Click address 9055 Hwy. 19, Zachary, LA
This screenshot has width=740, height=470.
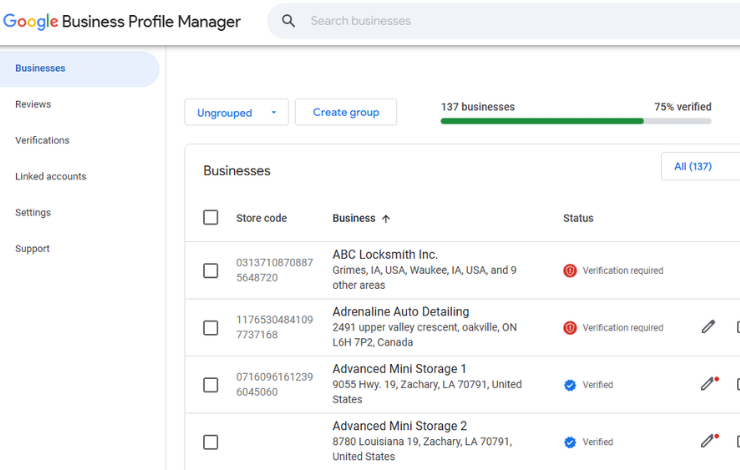(427, 392)
